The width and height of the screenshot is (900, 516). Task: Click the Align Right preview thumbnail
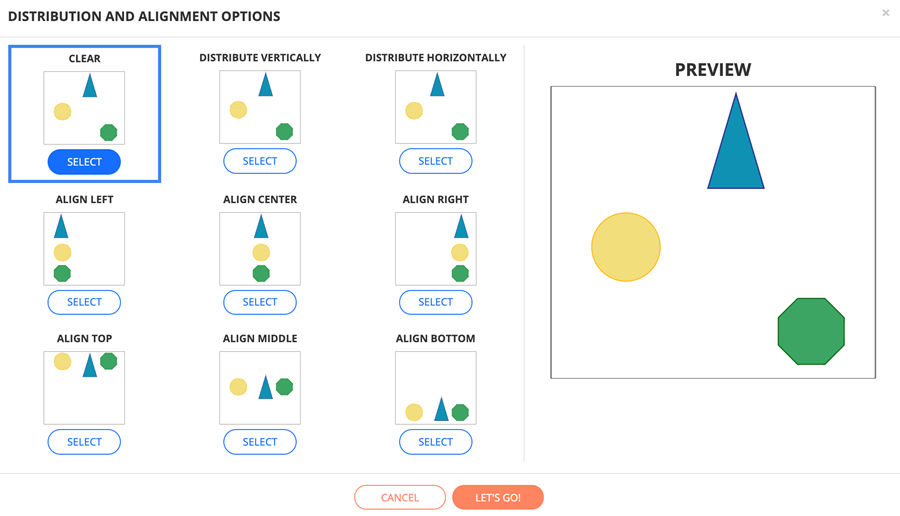[436, 249]
